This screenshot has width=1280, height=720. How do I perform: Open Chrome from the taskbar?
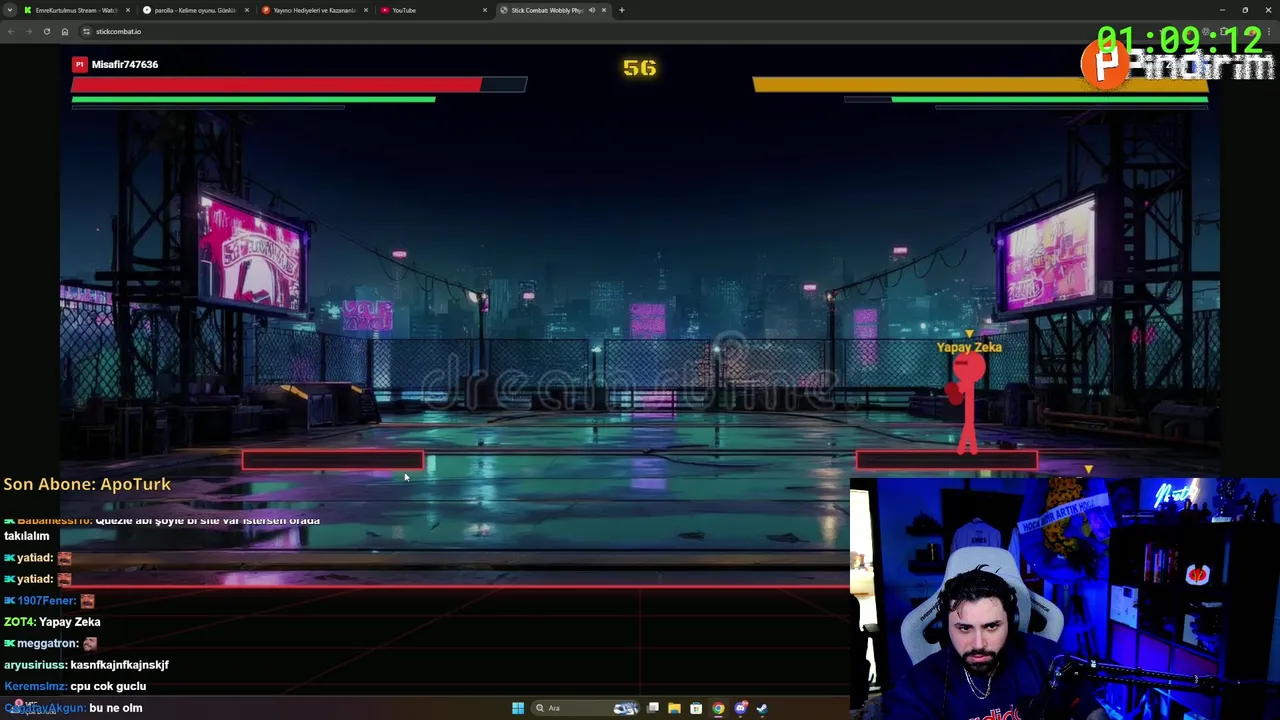718,708
